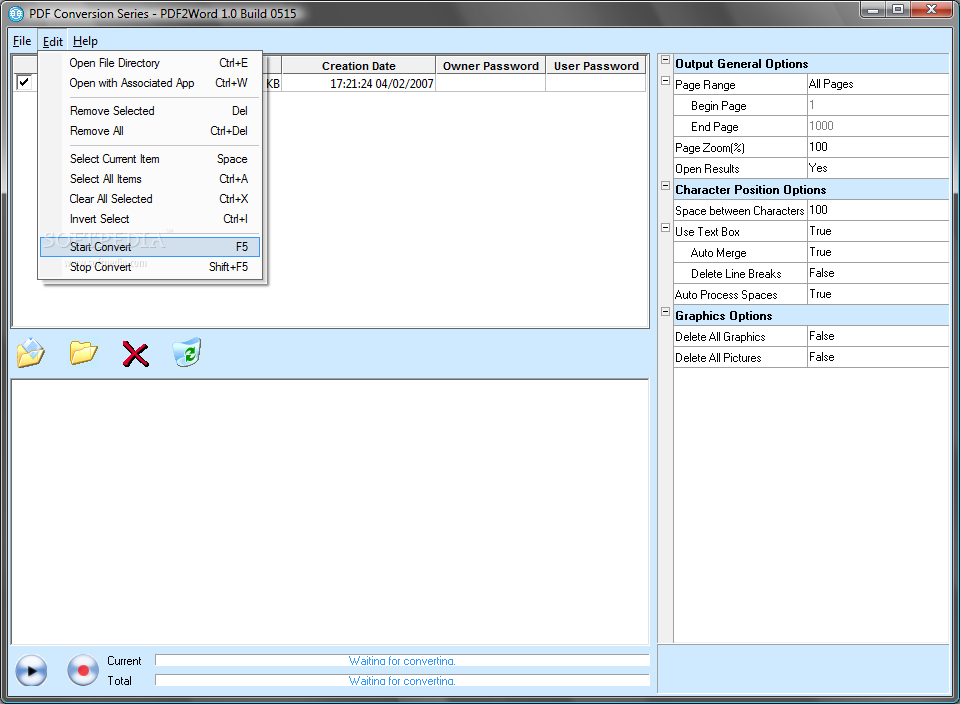Click the User Password column header

tap(596, 66)
